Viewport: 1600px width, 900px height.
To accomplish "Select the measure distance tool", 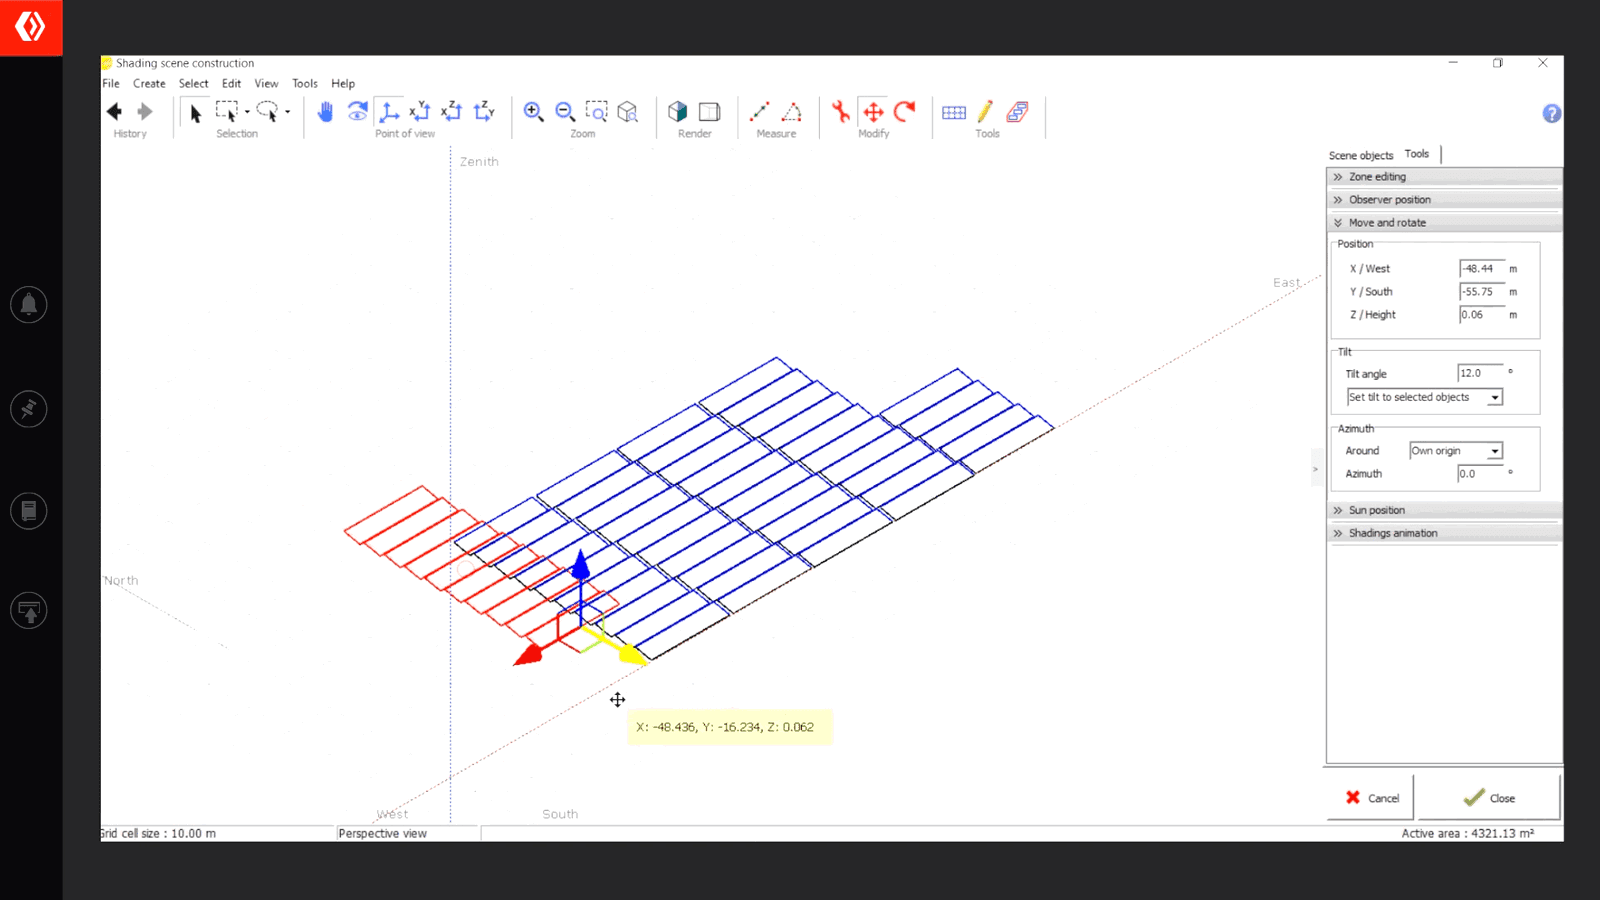I will [760, 111].
